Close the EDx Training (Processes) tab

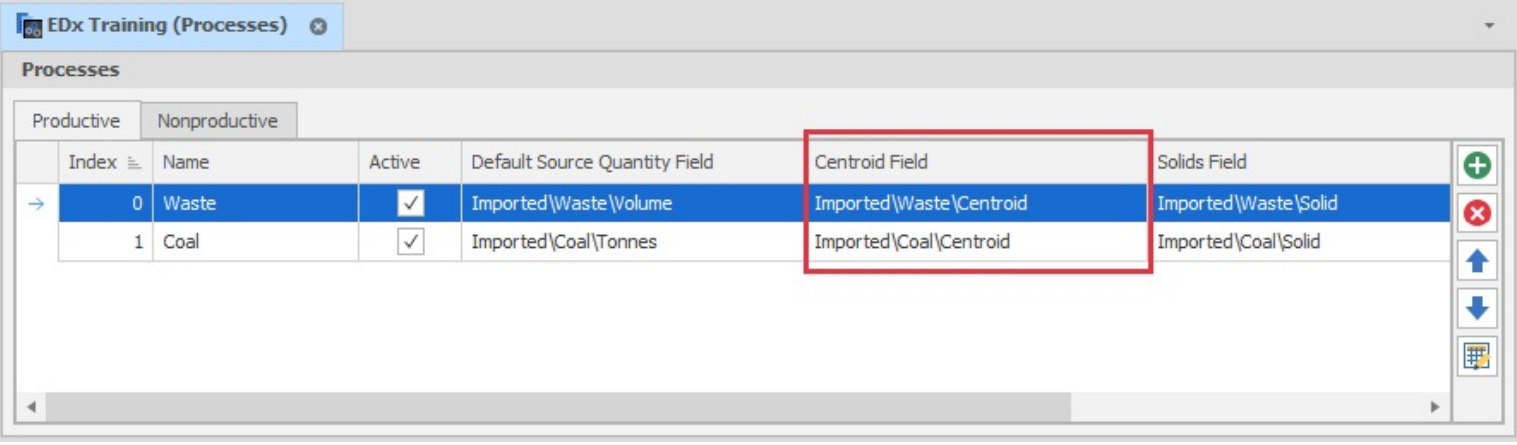coord(318,27)
